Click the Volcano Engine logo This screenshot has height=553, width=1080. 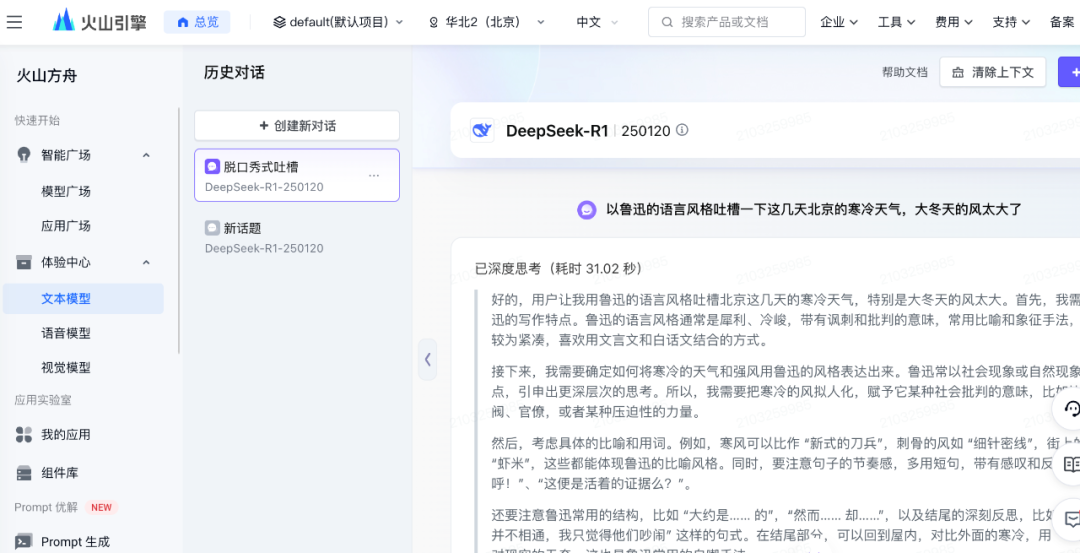102,22
